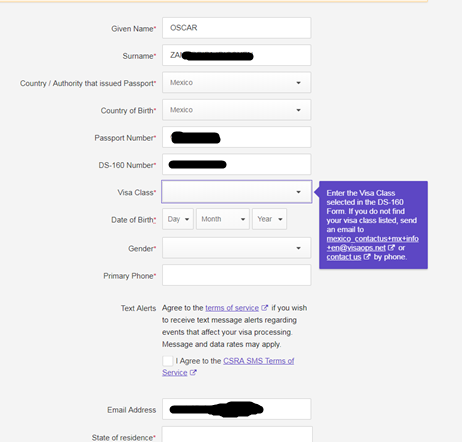
Task: Click the external link icon after terms of service
Action: (x=264, y=308)
